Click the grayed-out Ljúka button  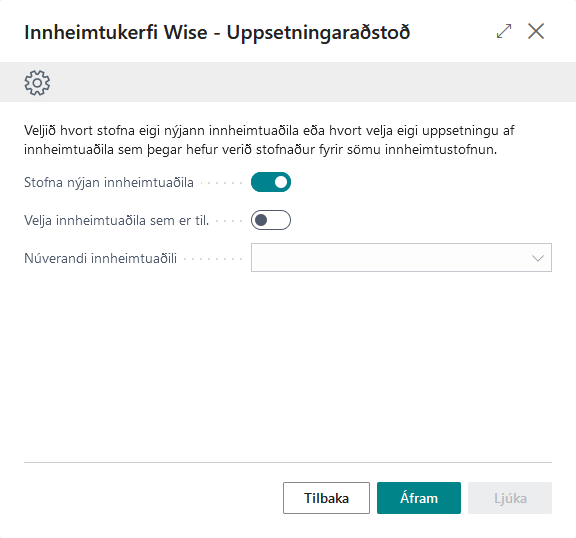click(510, 498)
